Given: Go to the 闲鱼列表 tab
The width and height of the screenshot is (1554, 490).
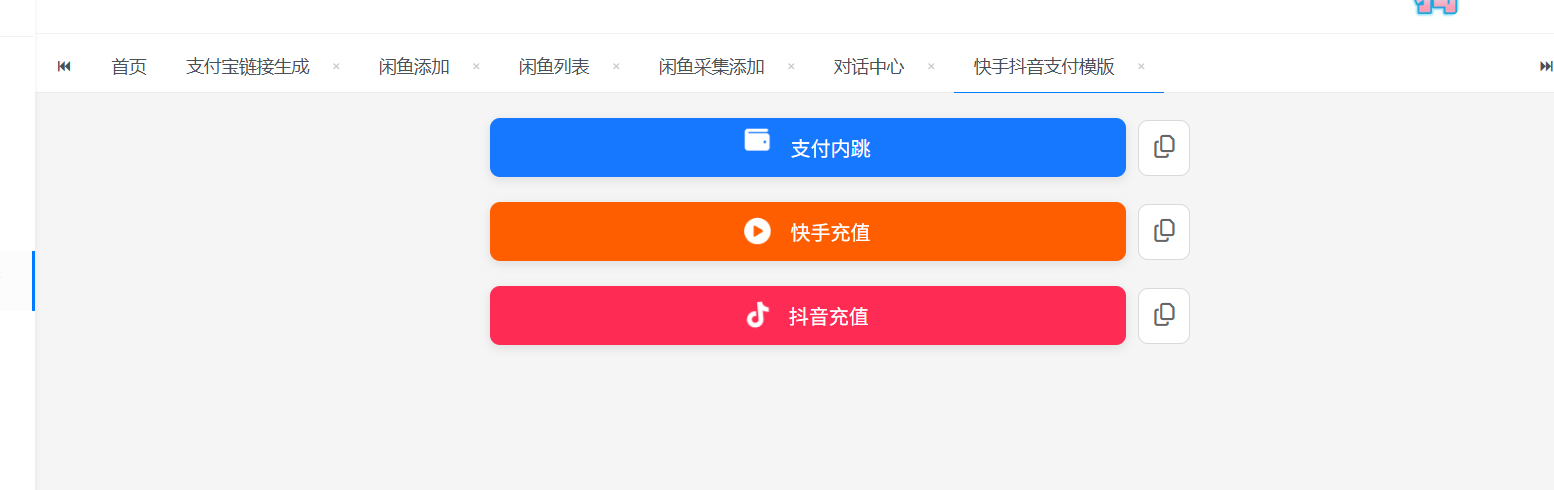Looking at the screenshot, I should [554, 67].
